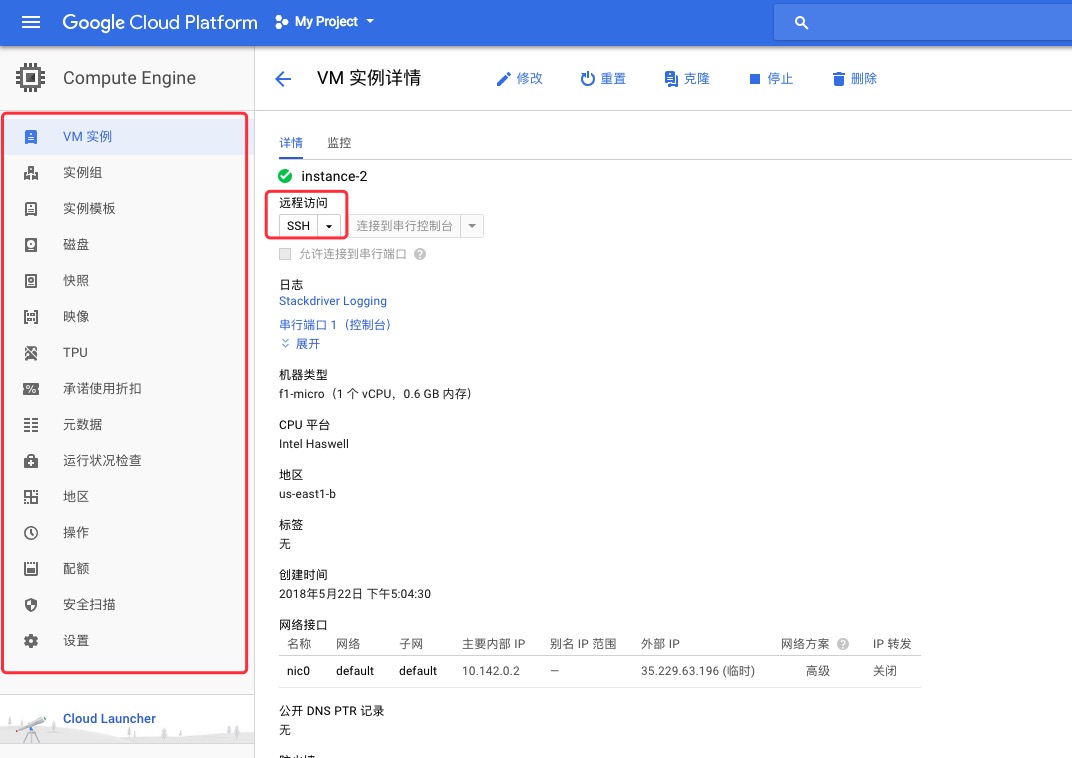Screen dimensions: 1072x758
Task: Click the TPU sidebar icon
Action: click(x=31, y=353)
